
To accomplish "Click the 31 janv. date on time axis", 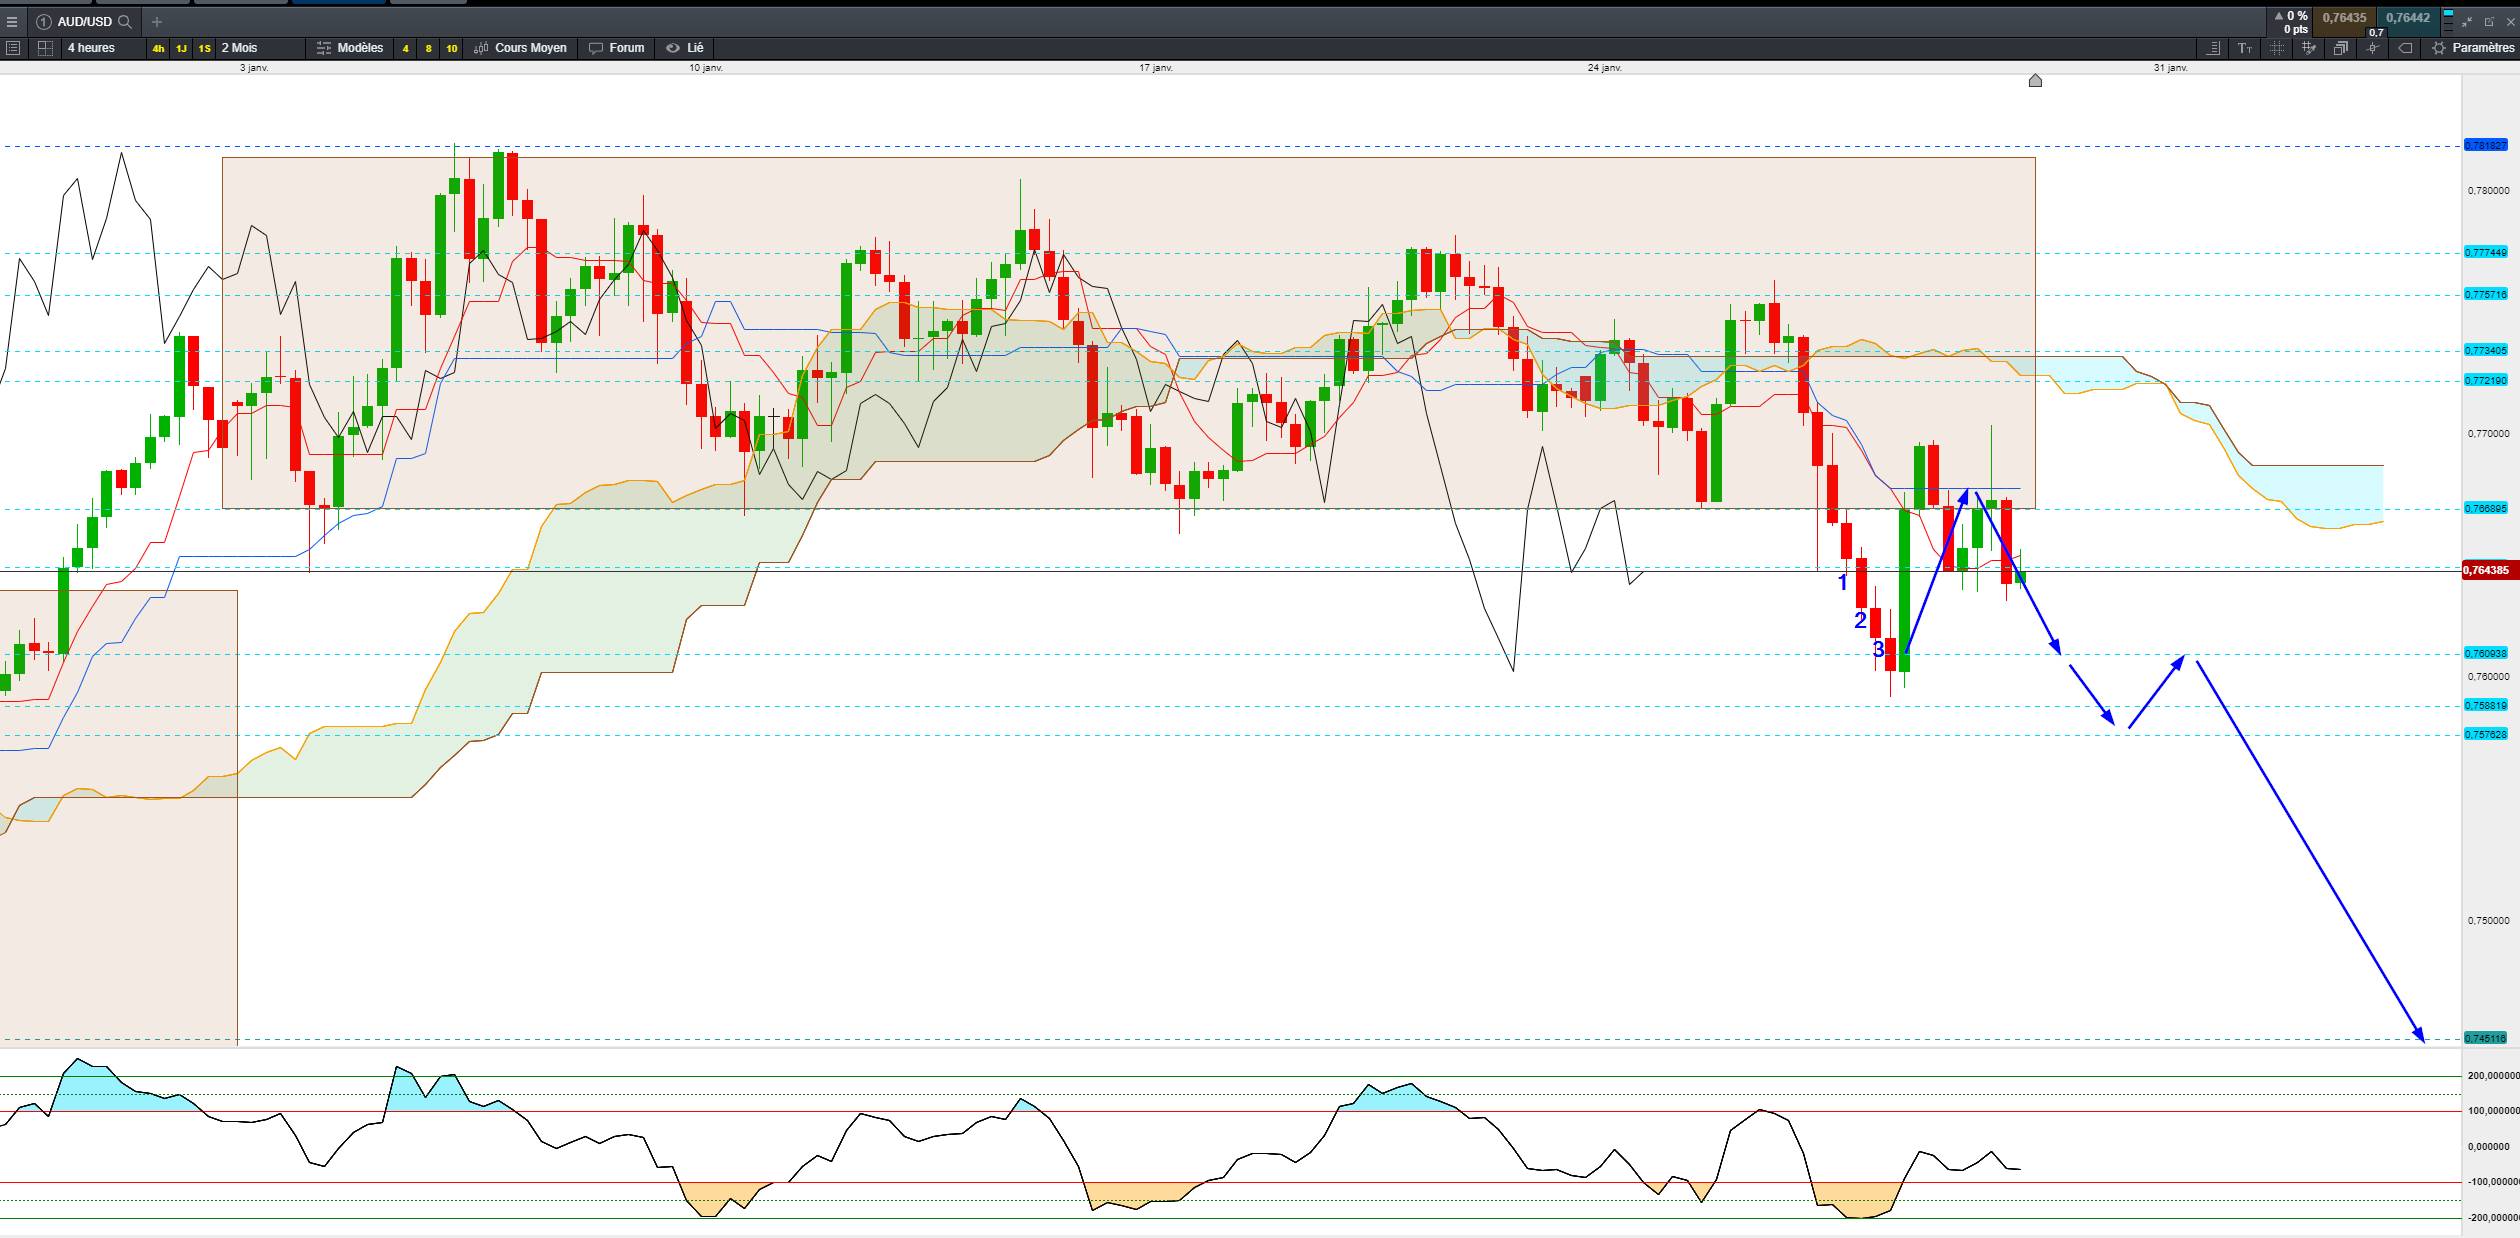I will [x=2171, y=68].
